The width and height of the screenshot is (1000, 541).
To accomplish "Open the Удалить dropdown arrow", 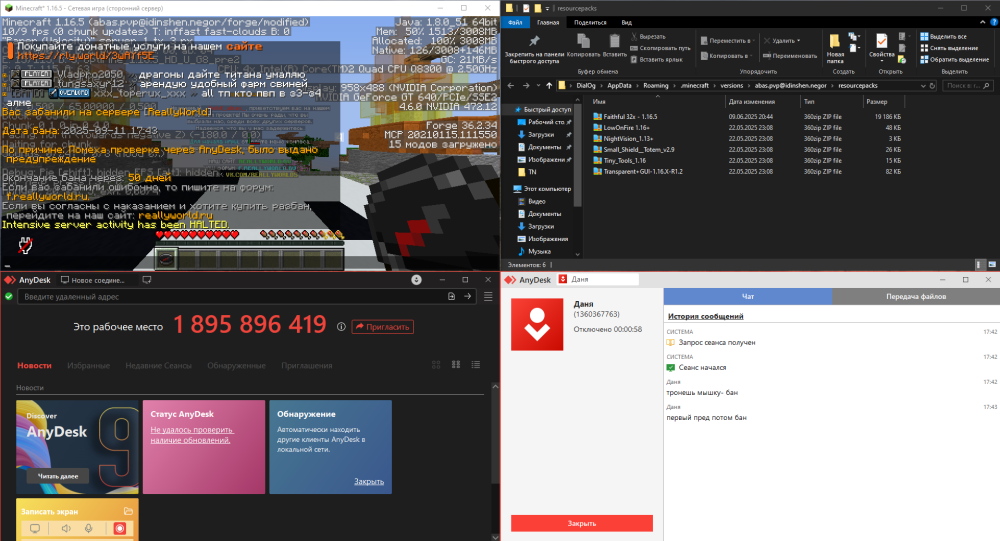I will pos(798,40).
